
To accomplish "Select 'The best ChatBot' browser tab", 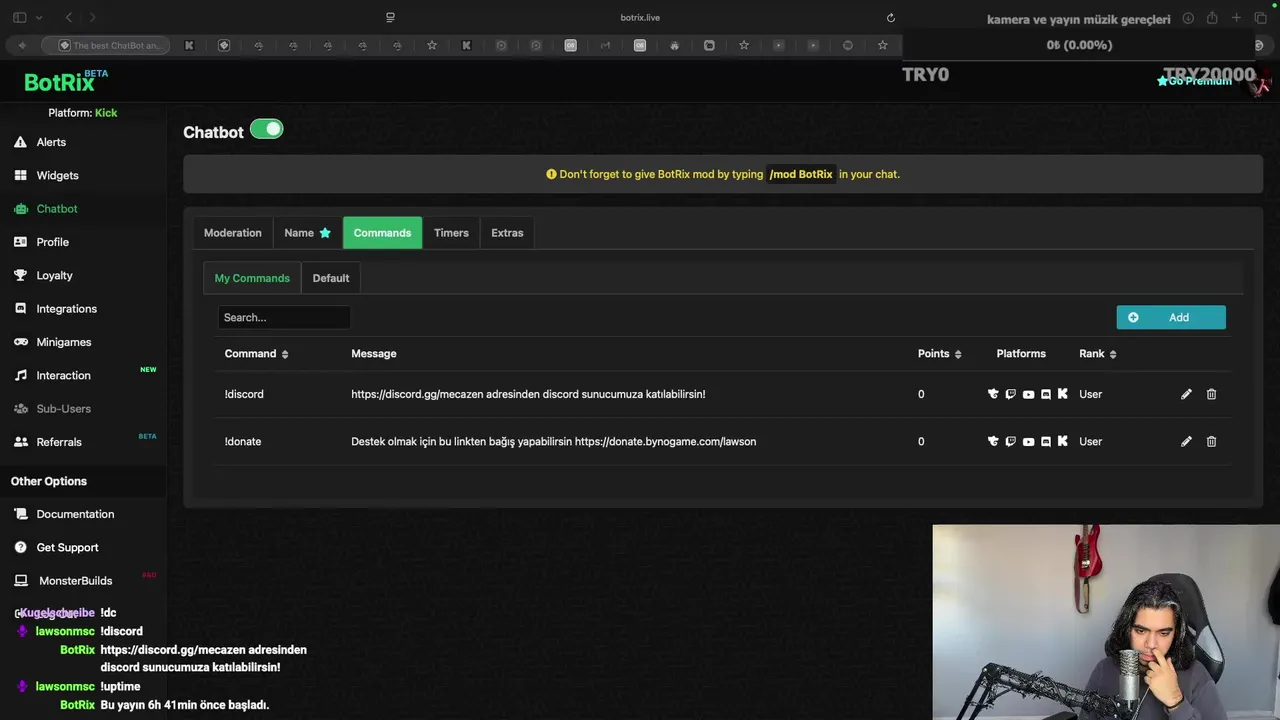I will click(106, 45).
